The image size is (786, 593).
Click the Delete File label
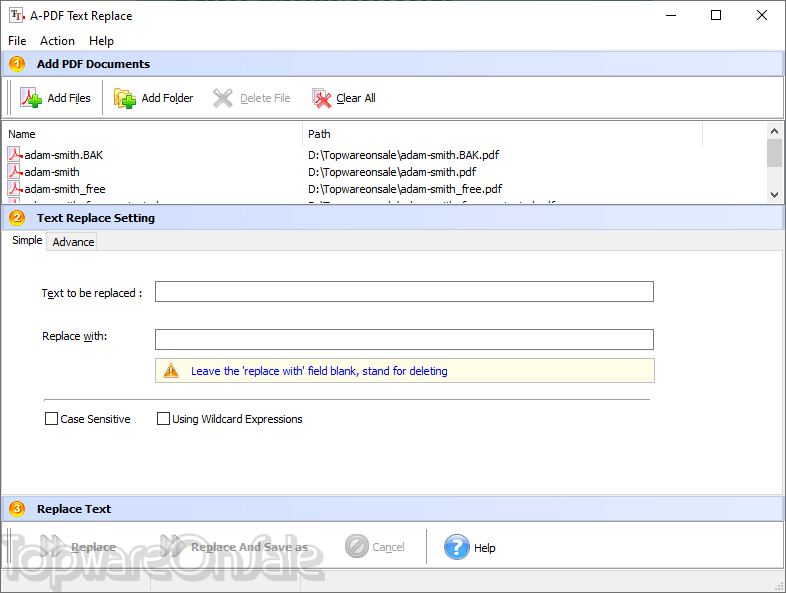(265, 98)
